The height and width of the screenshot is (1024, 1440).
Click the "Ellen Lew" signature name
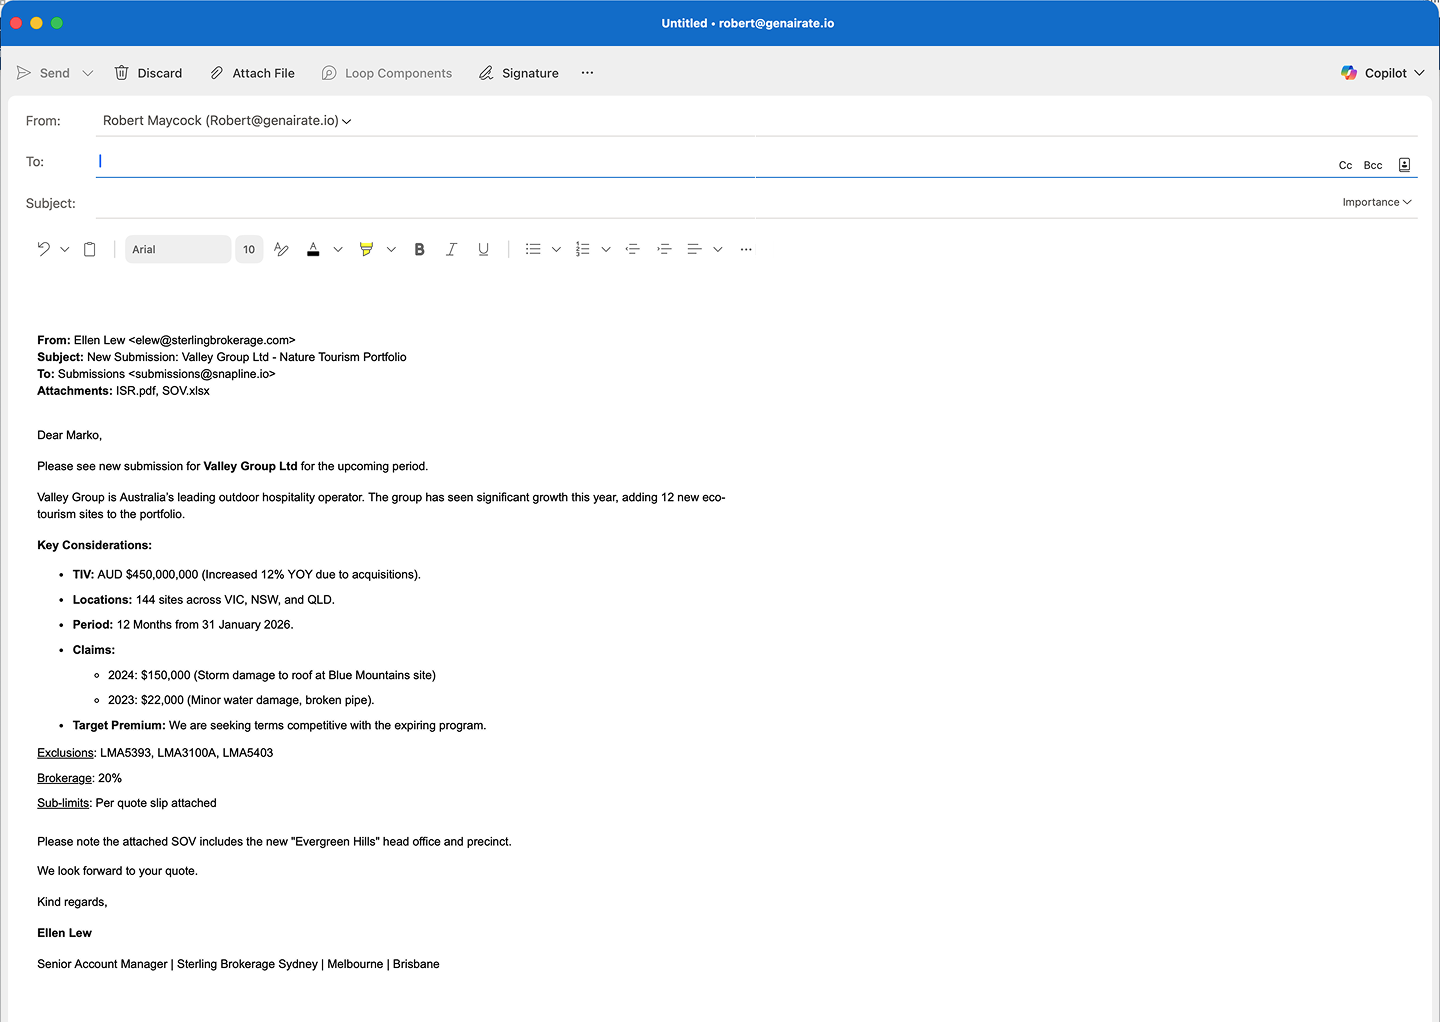click(65, 933)
